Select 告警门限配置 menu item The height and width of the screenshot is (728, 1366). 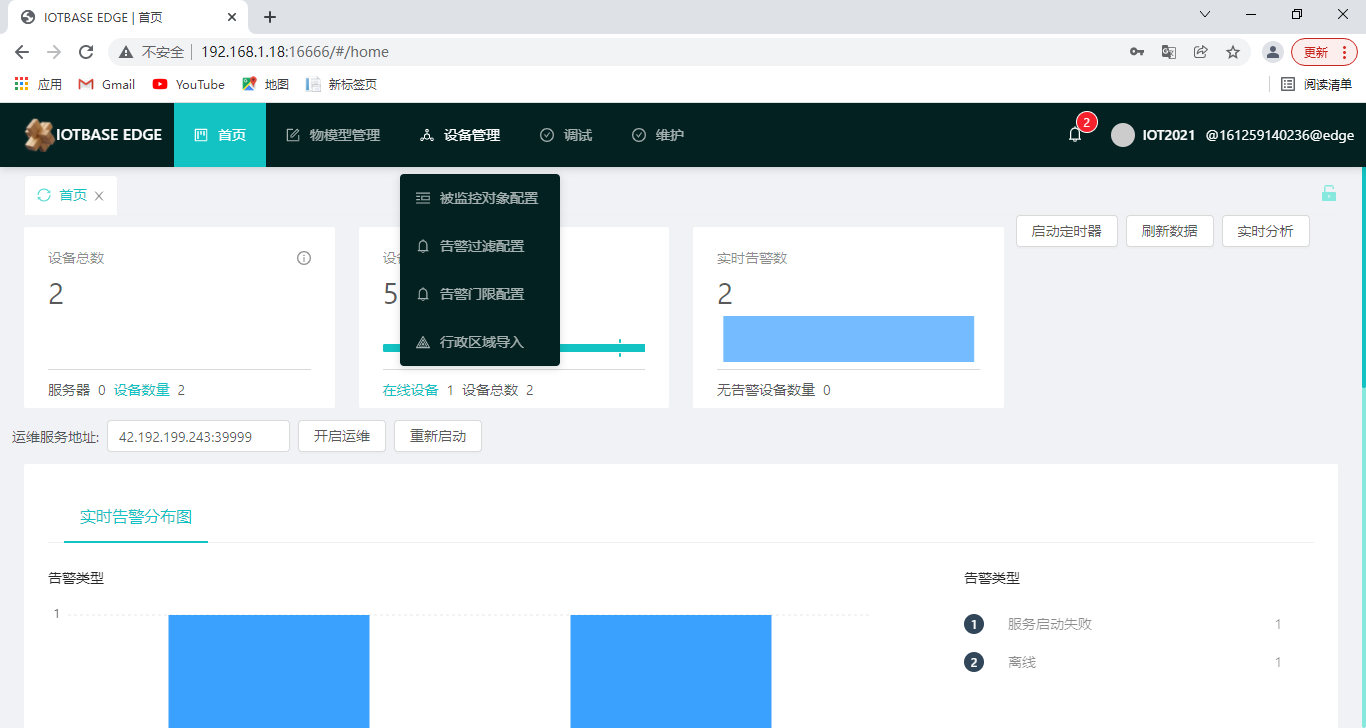(481, 294)
